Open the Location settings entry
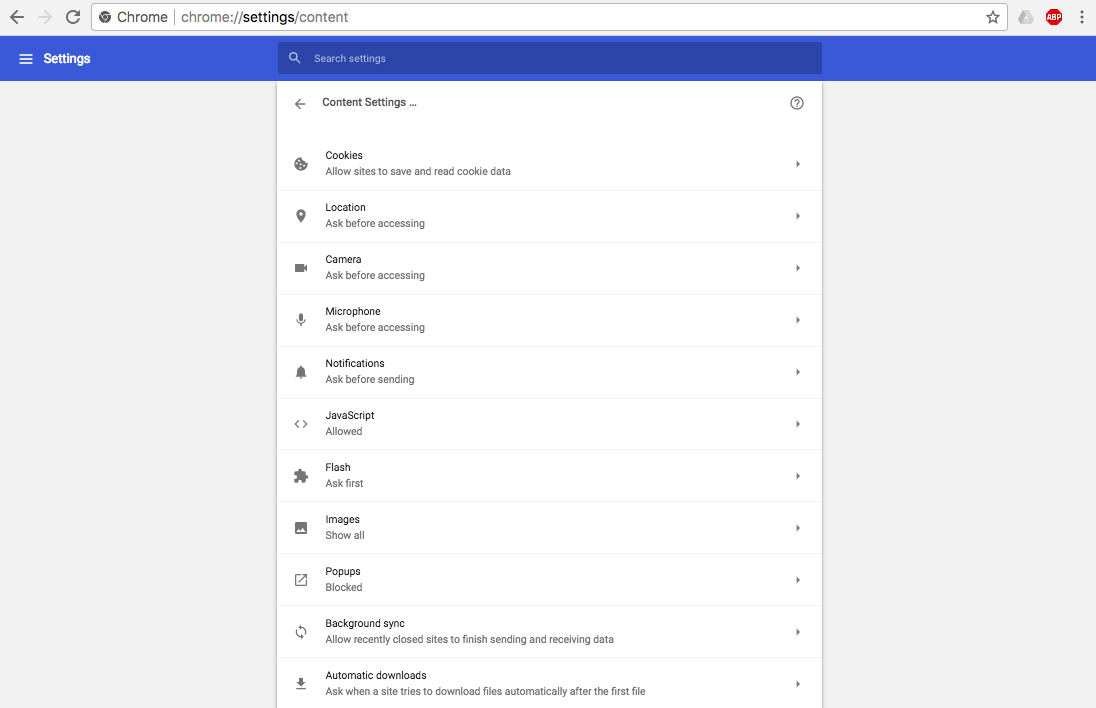This screenshot has width=1096, height=708. coord(549,217)
